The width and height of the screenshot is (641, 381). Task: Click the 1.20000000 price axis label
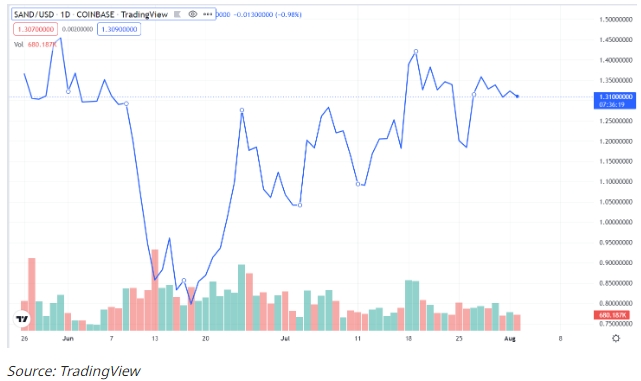point(616,141)
